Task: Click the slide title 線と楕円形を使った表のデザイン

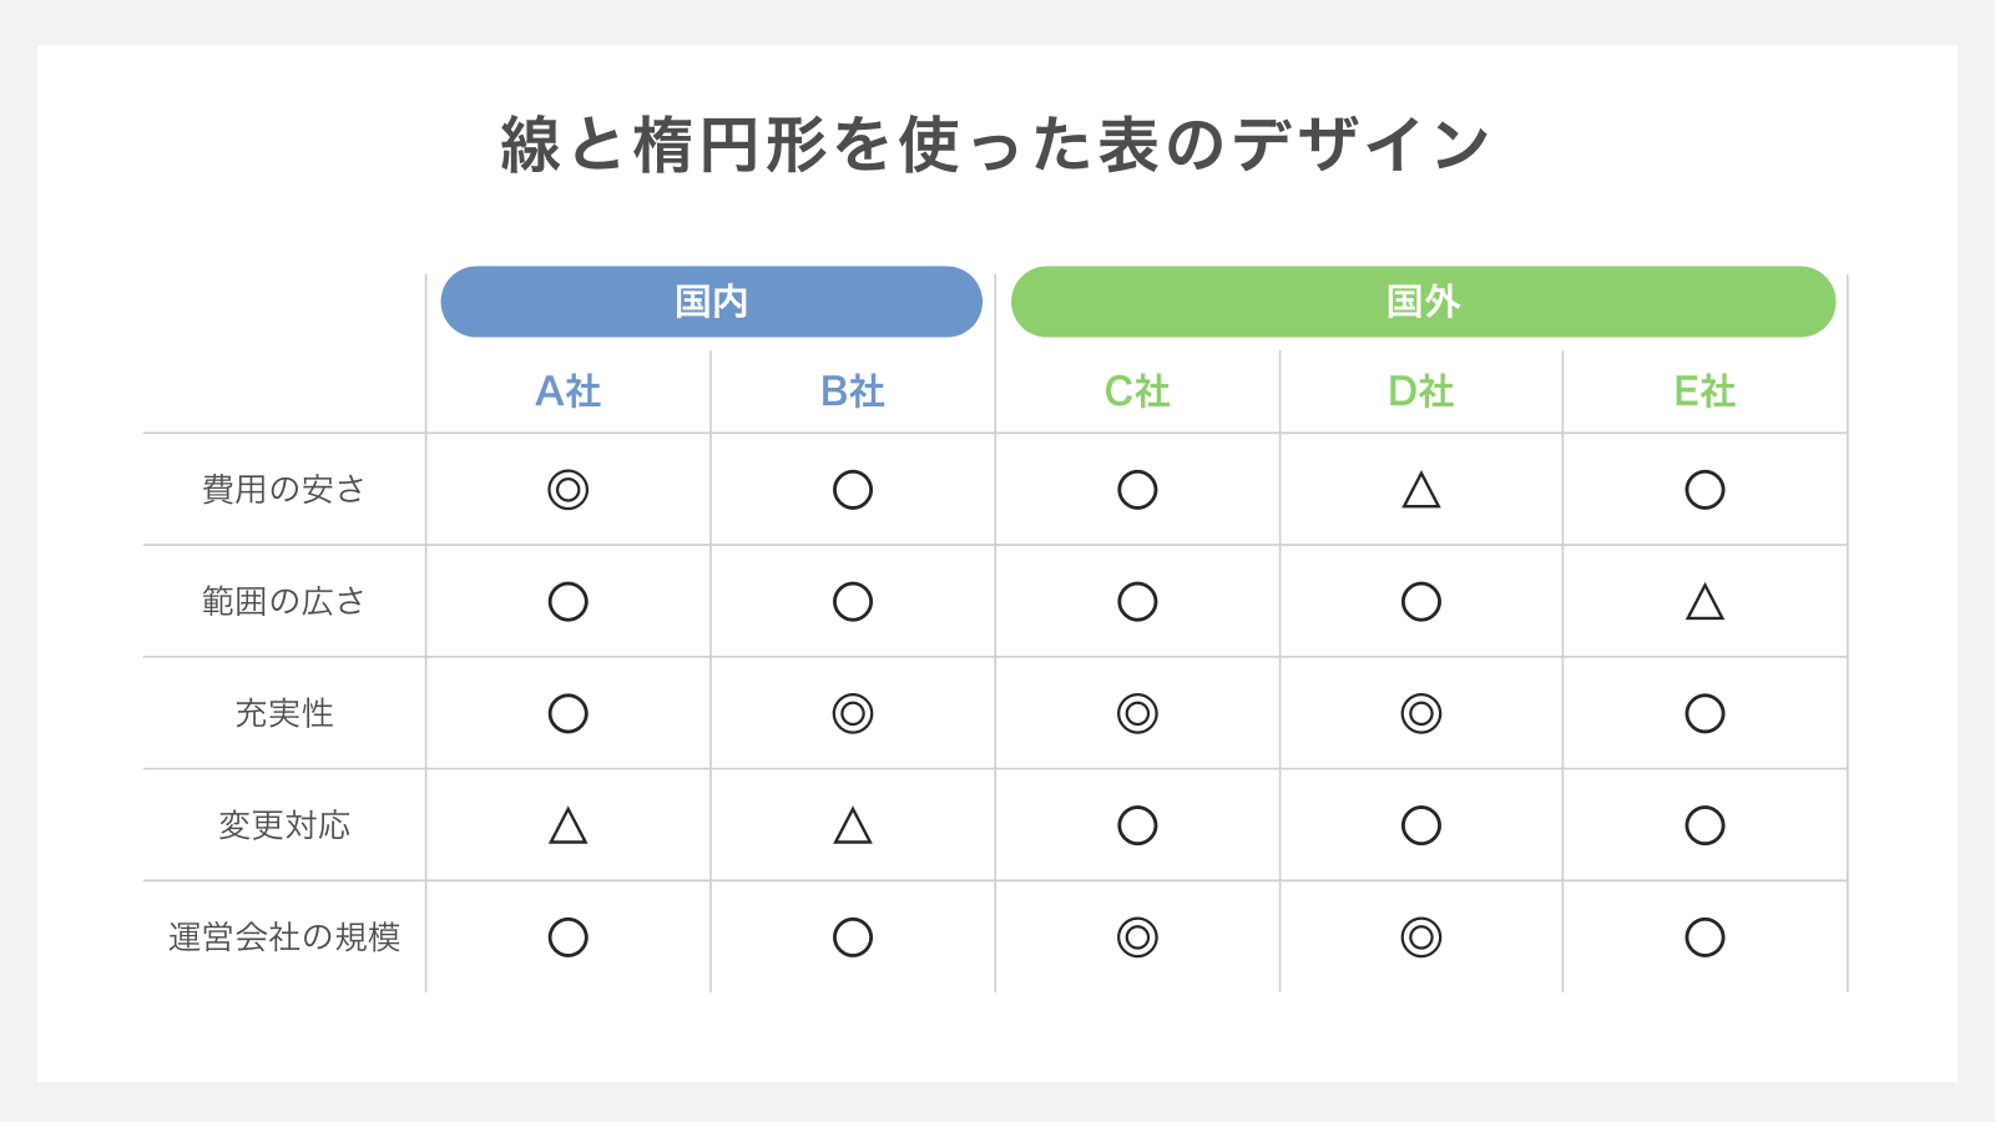Action: [x=996, y=145]
